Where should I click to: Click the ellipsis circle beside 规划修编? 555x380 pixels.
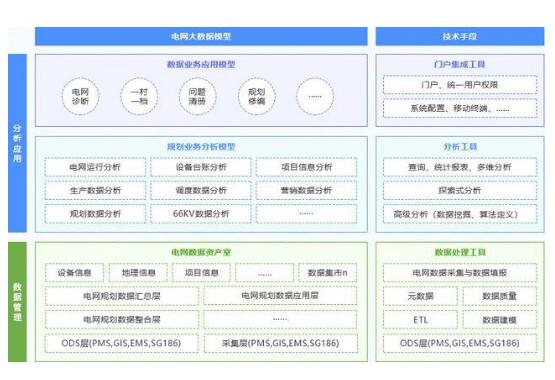315,97
